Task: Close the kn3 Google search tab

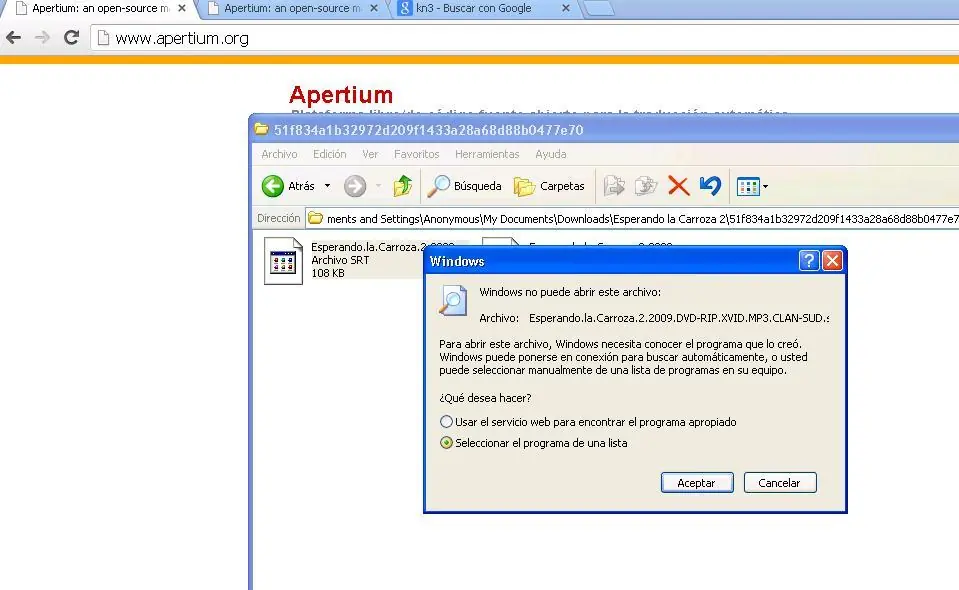Action: tap(566, 9)
